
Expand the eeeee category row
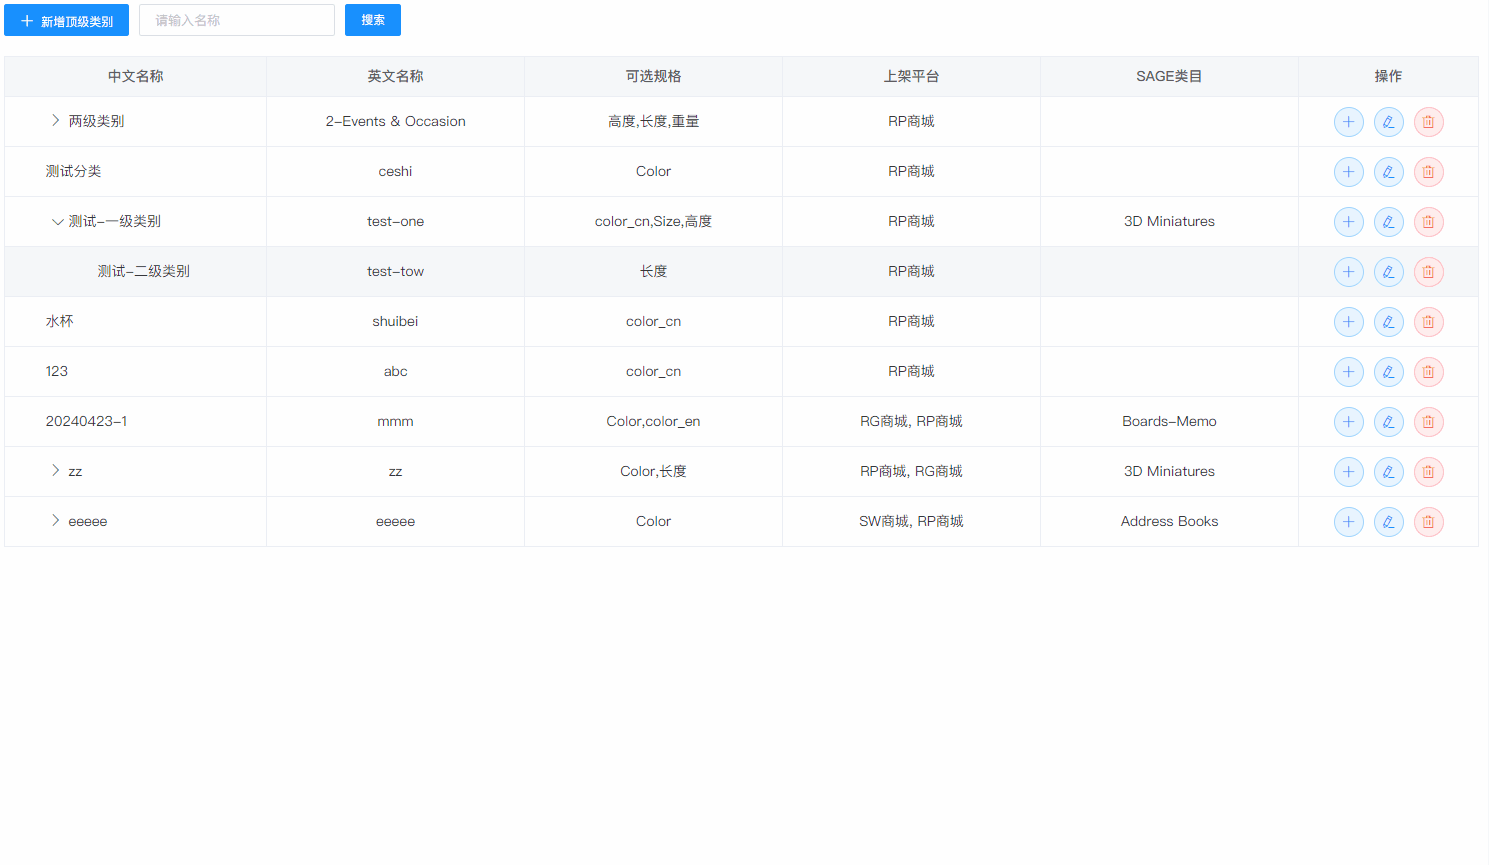pos(55,520)
